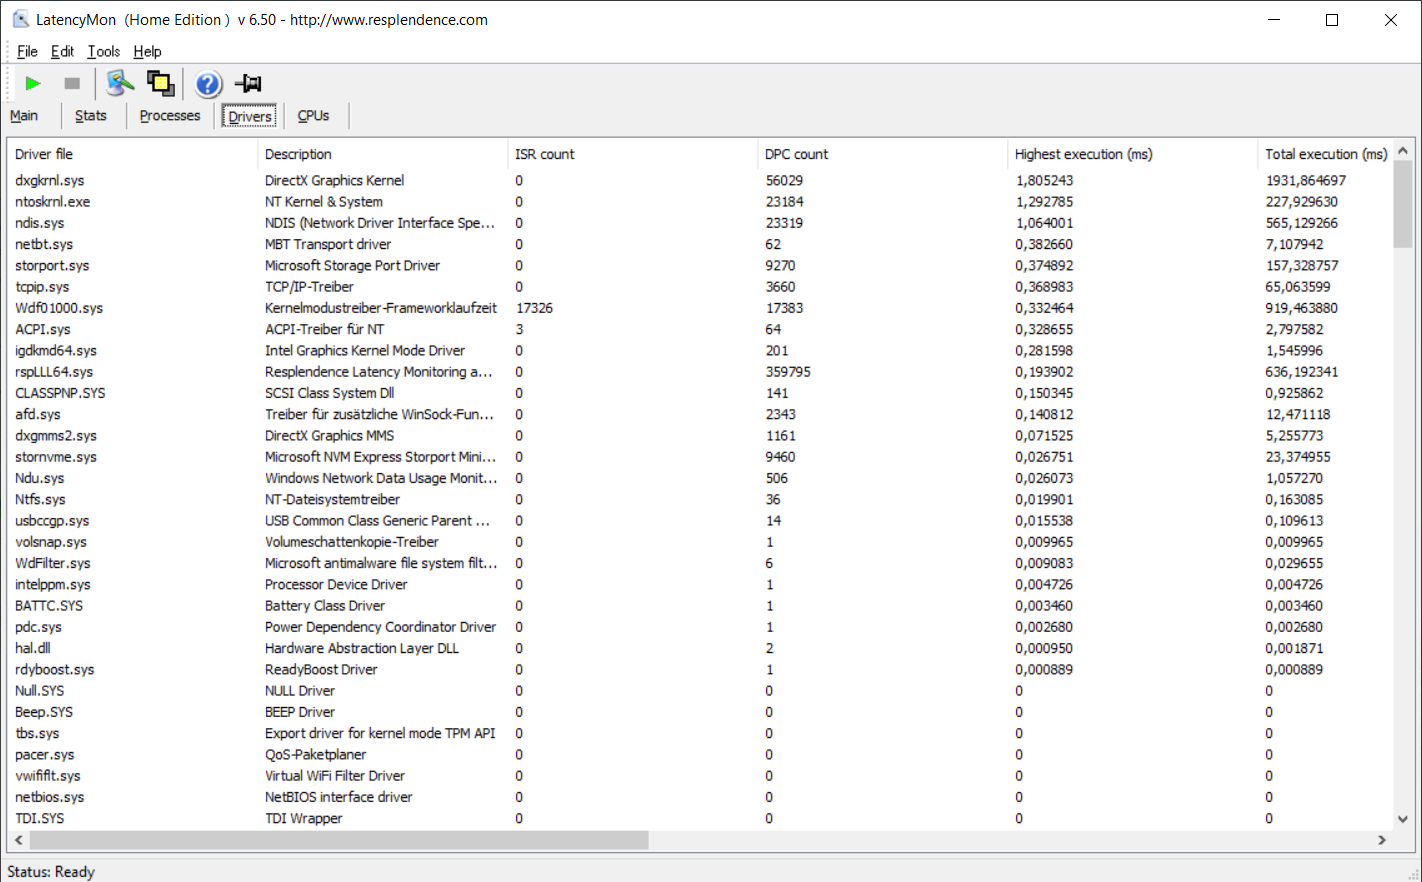Click the overlapping yellow windows icon

160,84
